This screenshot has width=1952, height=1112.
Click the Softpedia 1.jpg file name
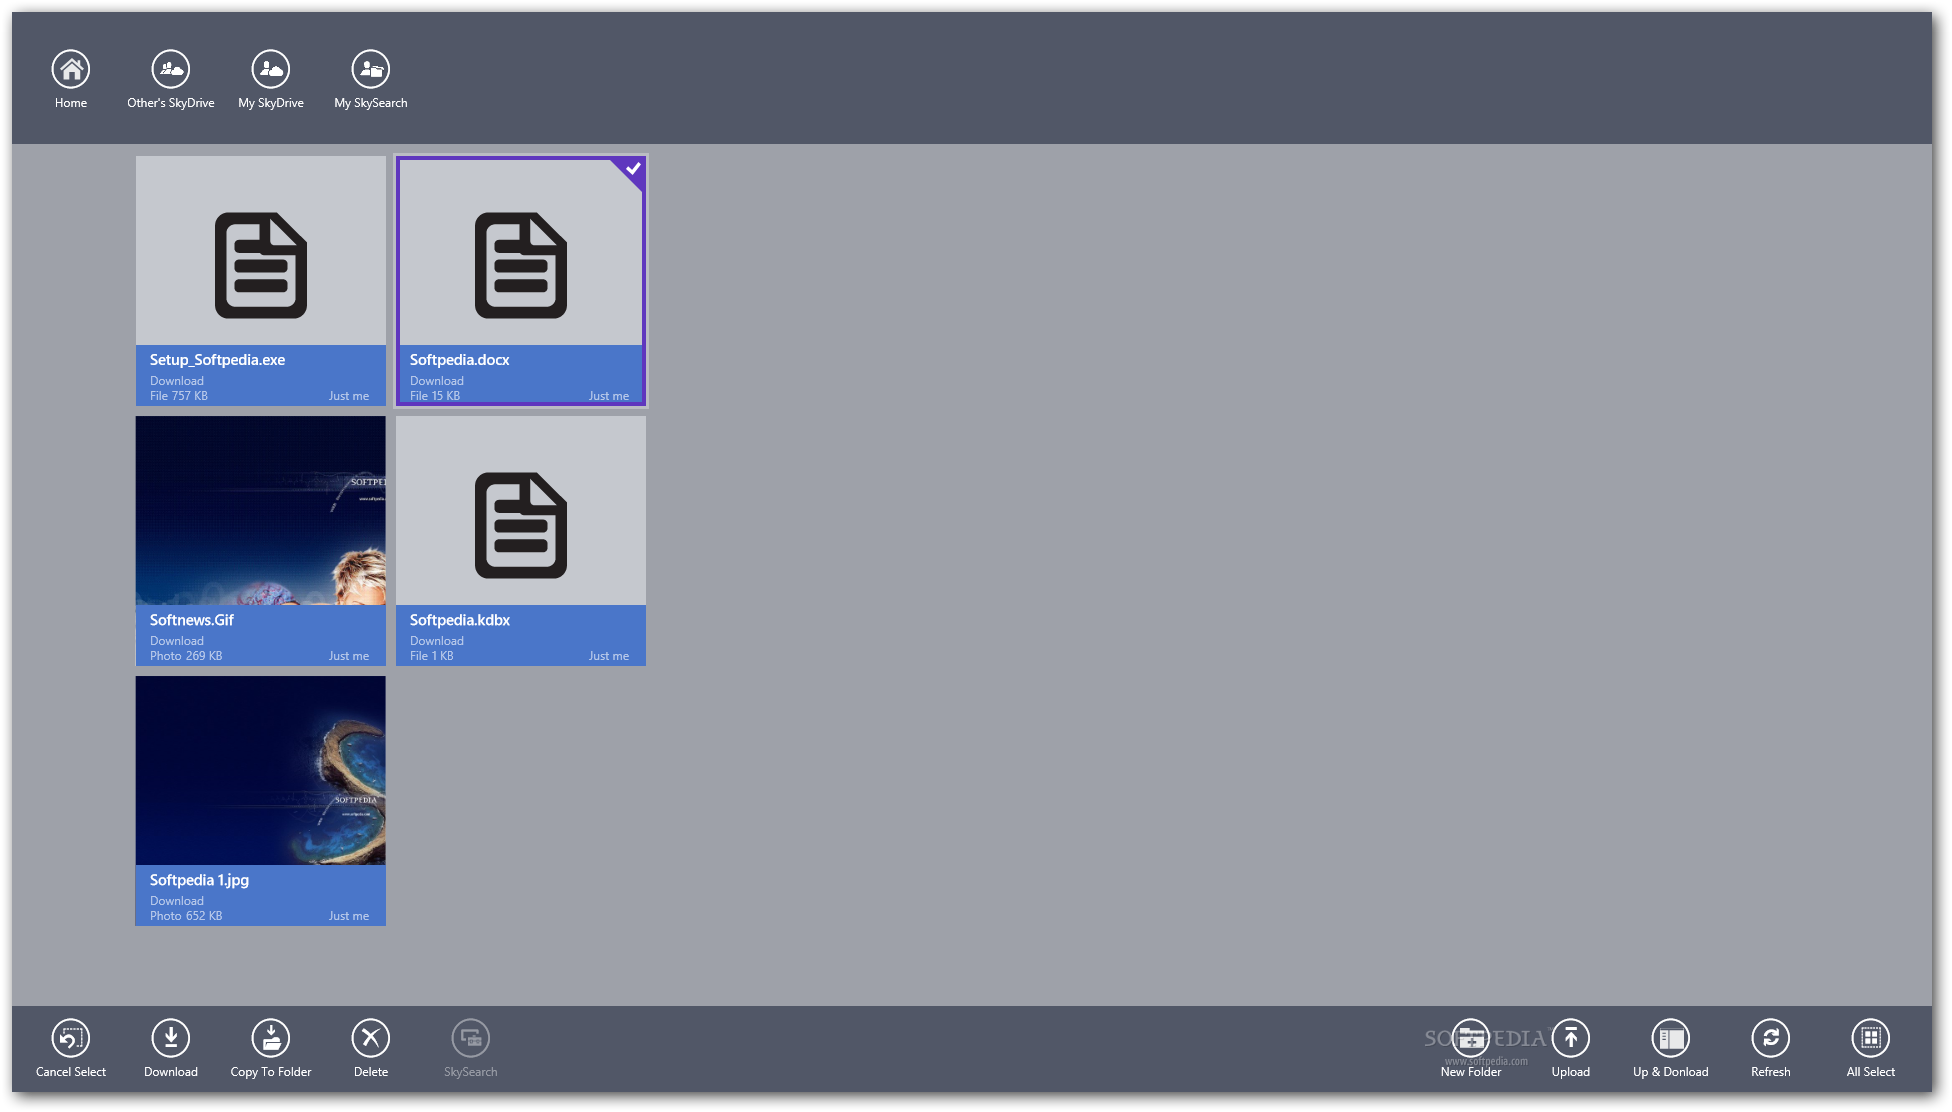(x=200, y=880)
